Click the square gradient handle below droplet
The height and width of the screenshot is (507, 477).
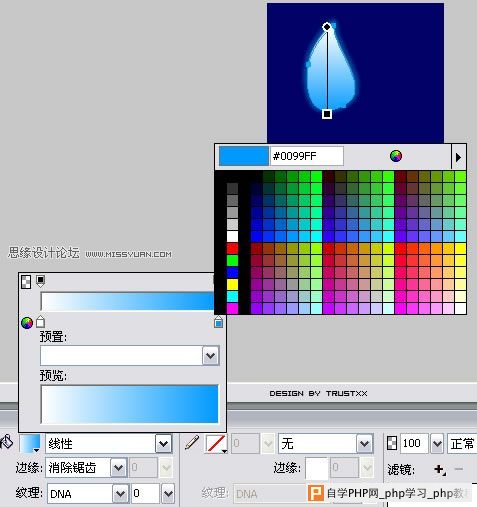[x=327, y=114]
